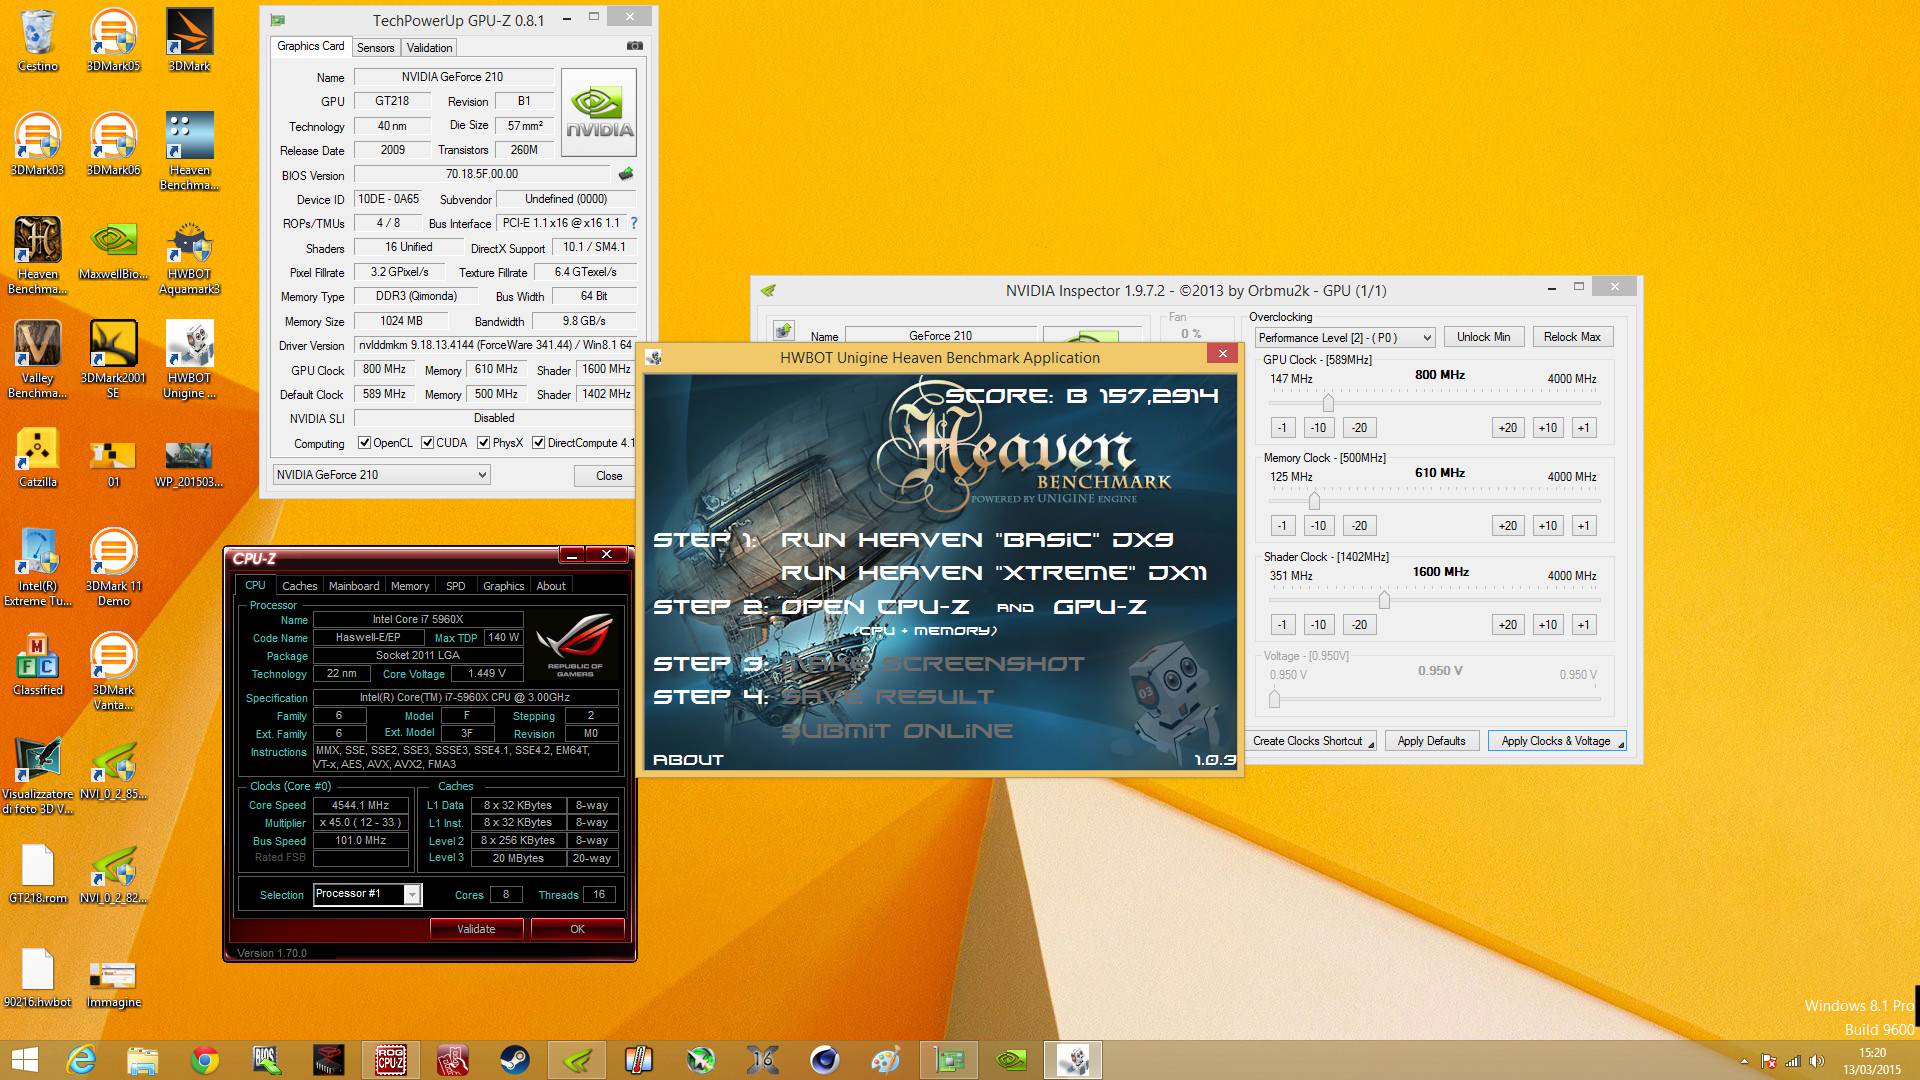Open the NVIDIA GeForce 210 dropdown in GPU-Z
The width and height of the screenshot is (1920, 1080).
[x=381, y=475]
